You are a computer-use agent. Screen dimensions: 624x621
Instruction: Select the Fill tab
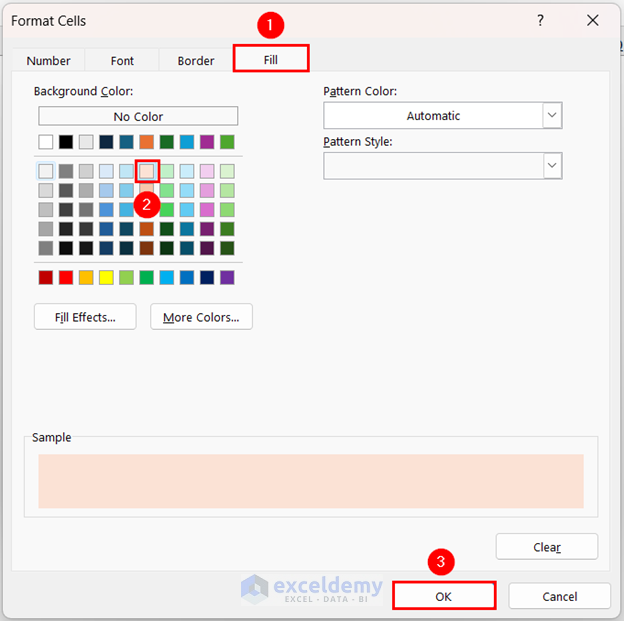pos(271,59)
